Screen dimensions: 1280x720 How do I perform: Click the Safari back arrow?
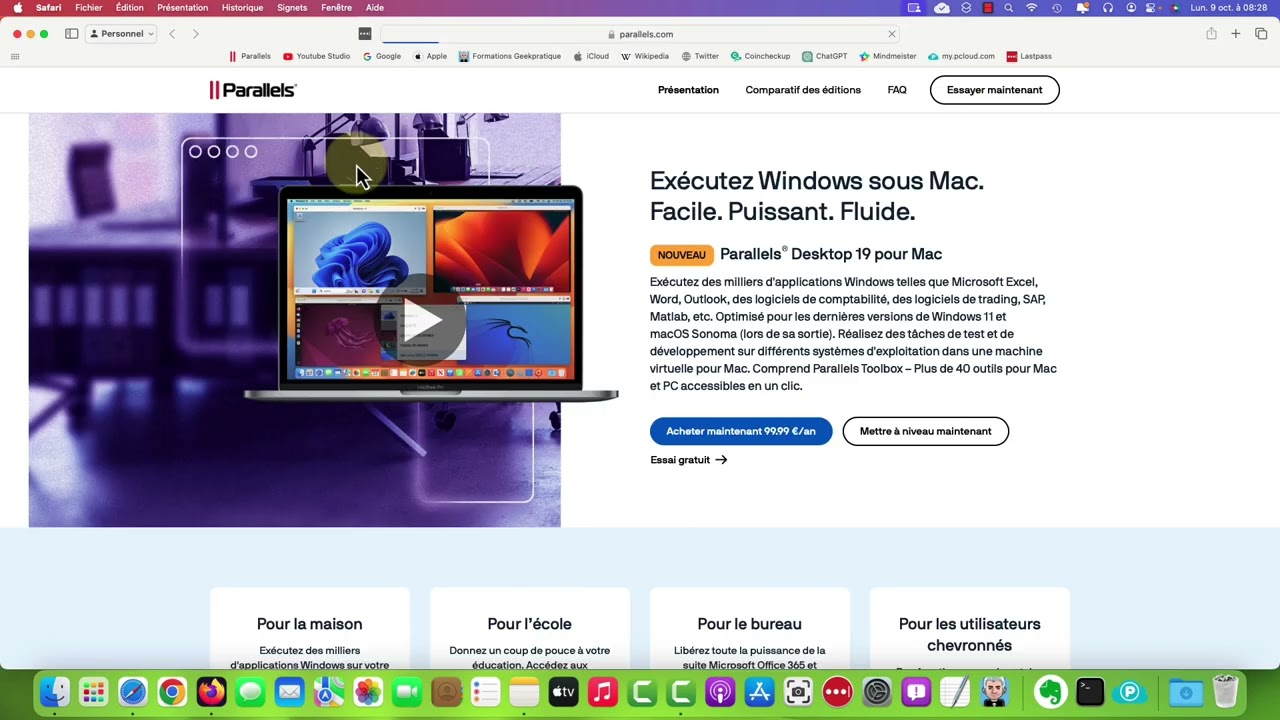172,34
